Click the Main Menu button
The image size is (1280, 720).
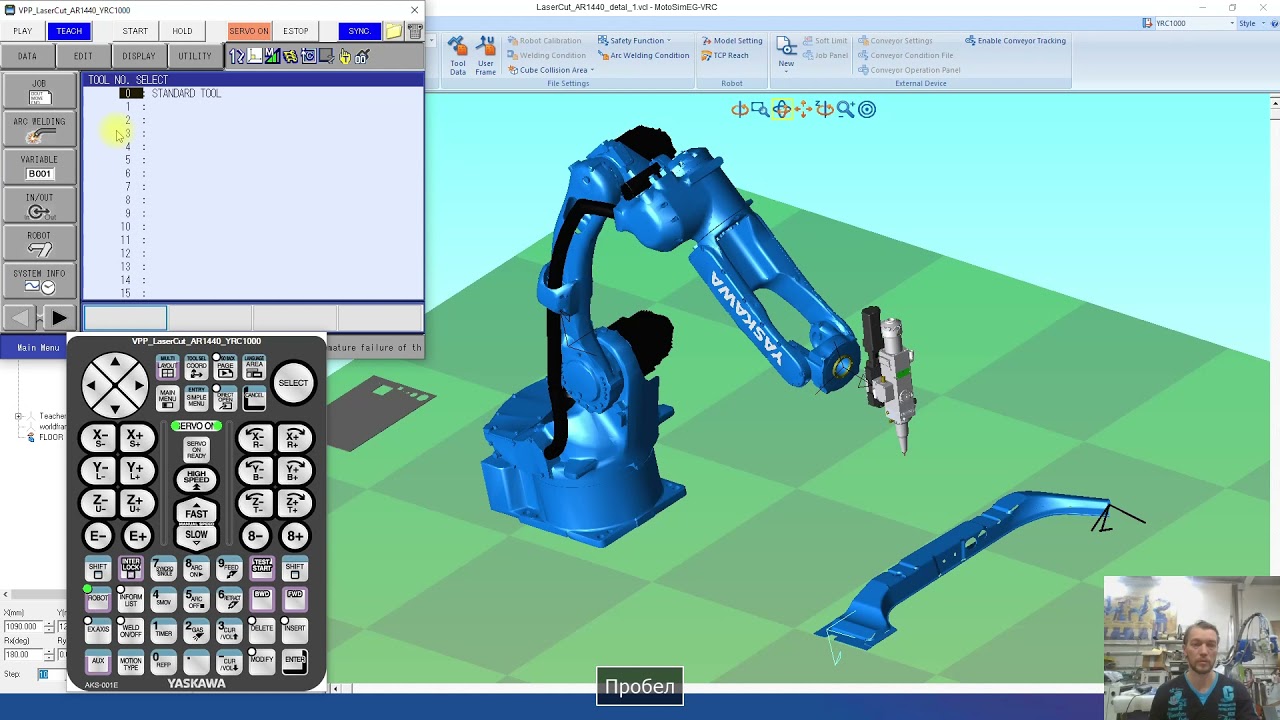[38, 348]
